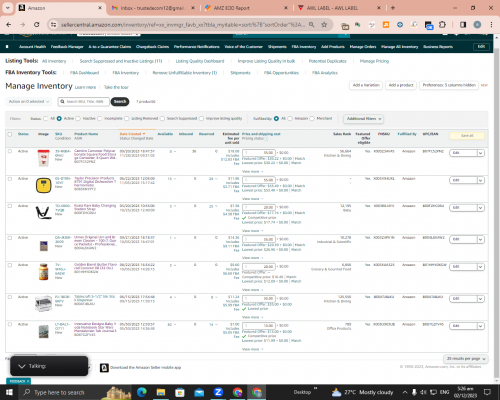Click Save all button

click(x=467, y=136)
